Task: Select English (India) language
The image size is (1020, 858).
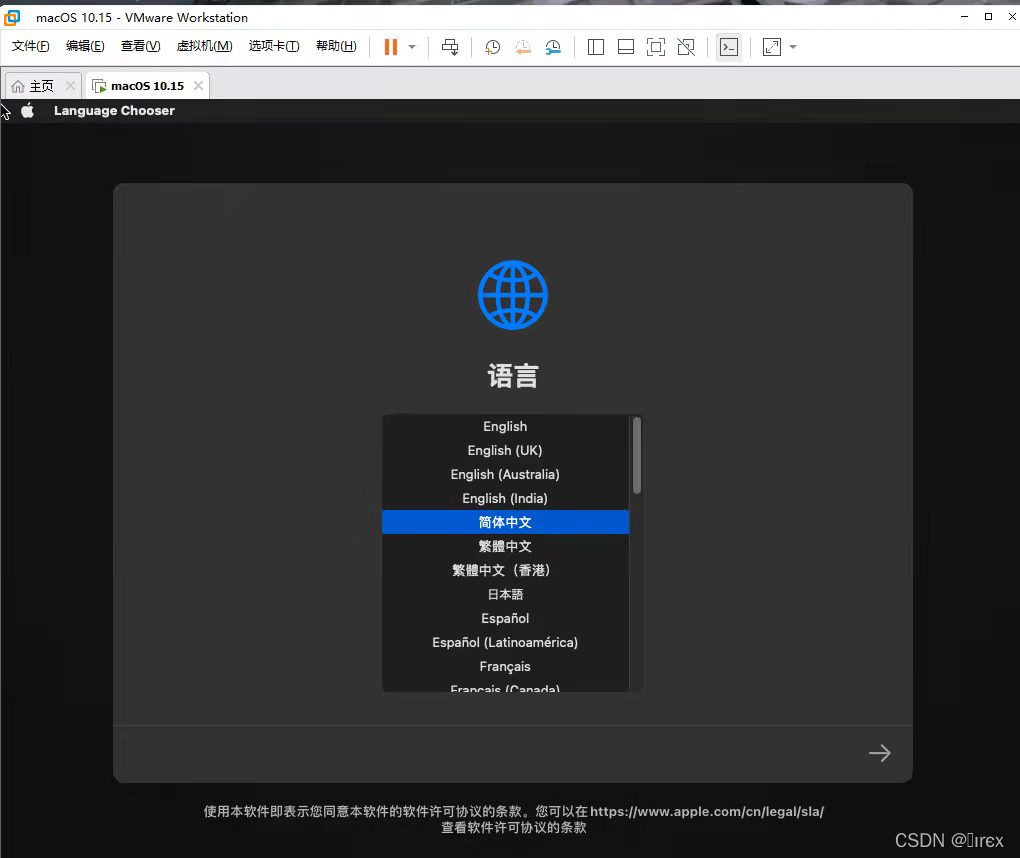Action: tap(505, 499)
